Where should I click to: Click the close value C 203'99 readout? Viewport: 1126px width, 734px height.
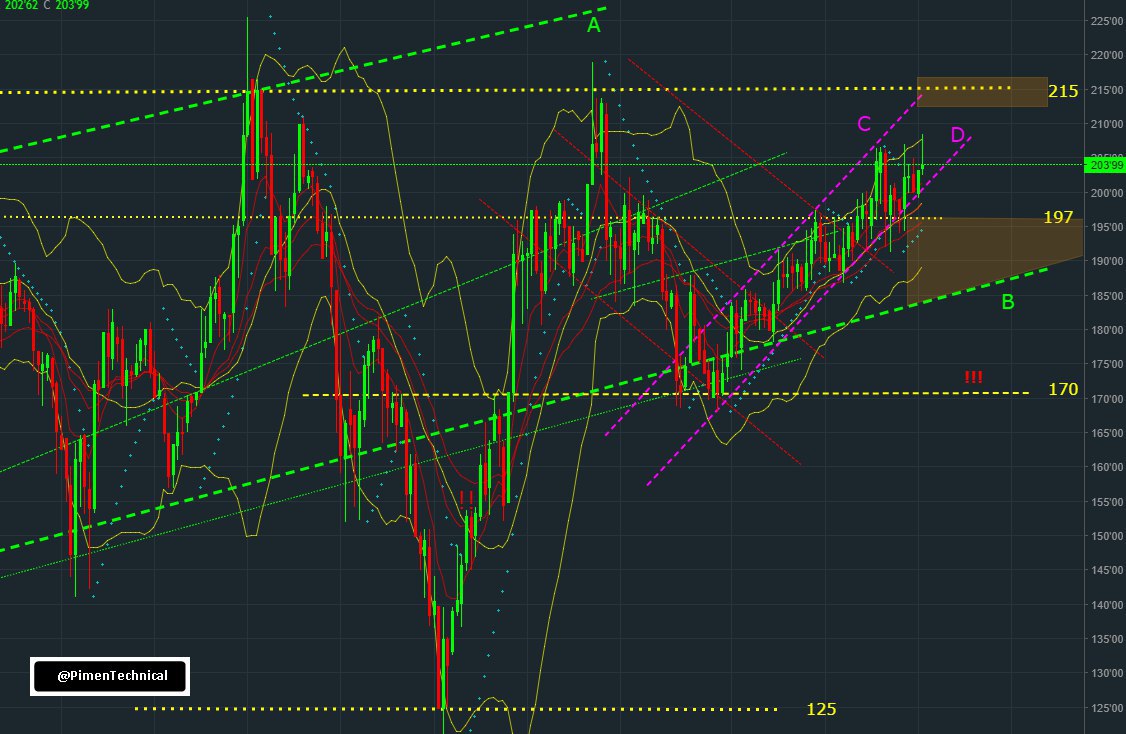[66, 5]
